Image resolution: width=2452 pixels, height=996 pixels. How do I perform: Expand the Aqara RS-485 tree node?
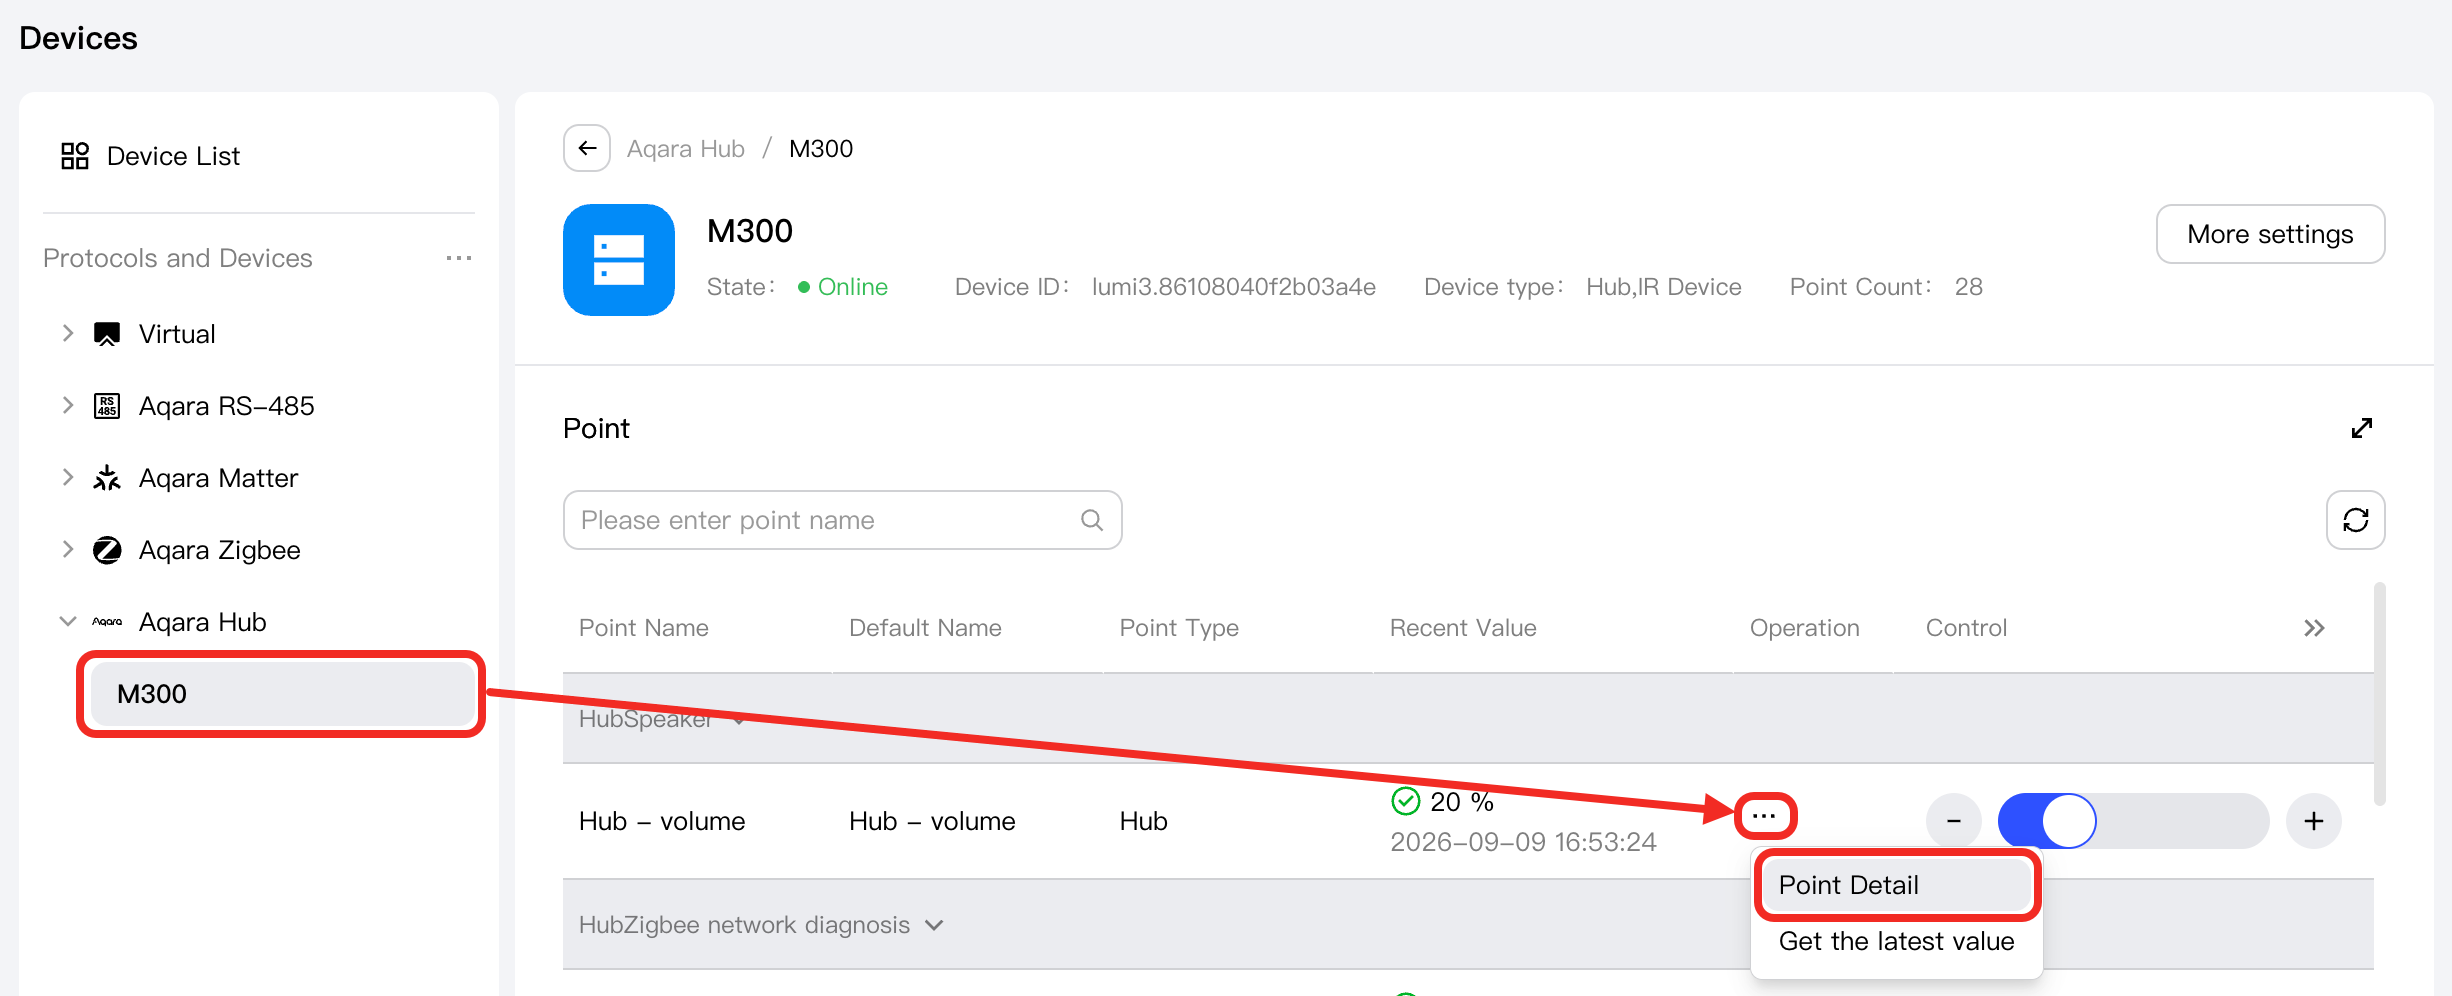coord(67,405)
